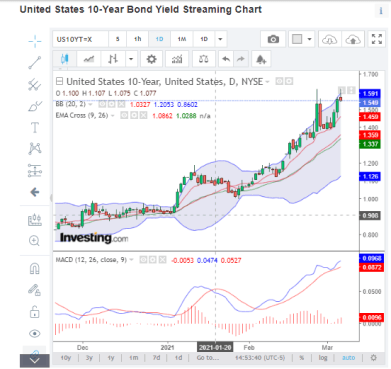The height and width of the screenshot is (369, 391).
Task: Select the 1h interval
Action: (x=138, y=39)
